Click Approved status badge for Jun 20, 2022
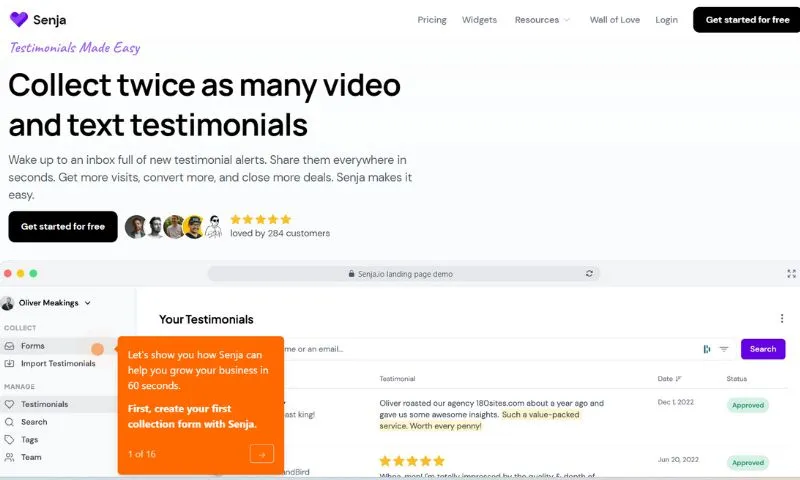Image resolution: width=800 pixels, height=480 pixels. coord(747,463)
